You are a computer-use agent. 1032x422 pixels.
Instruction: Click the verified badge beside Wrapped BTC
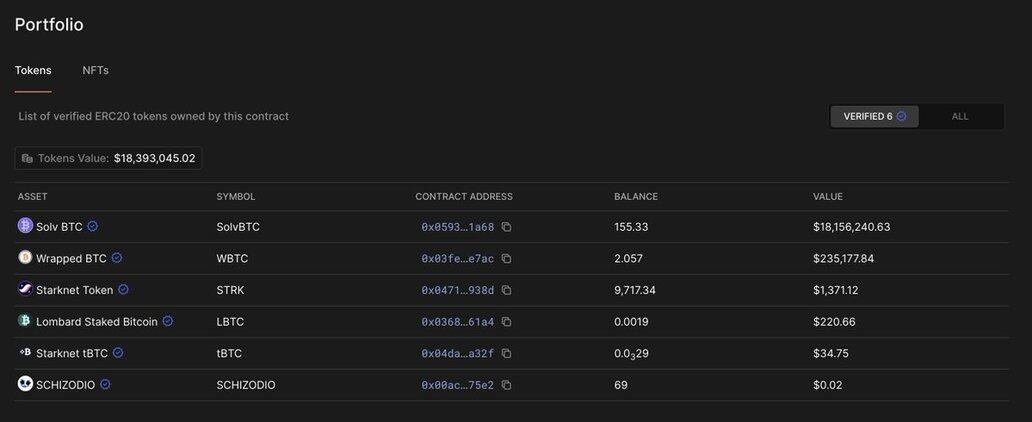coord(117,258)
